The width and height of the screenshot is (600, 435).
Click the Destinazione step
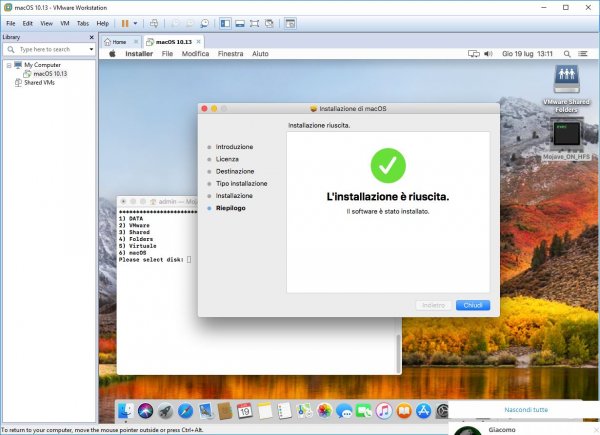[235, 171]
